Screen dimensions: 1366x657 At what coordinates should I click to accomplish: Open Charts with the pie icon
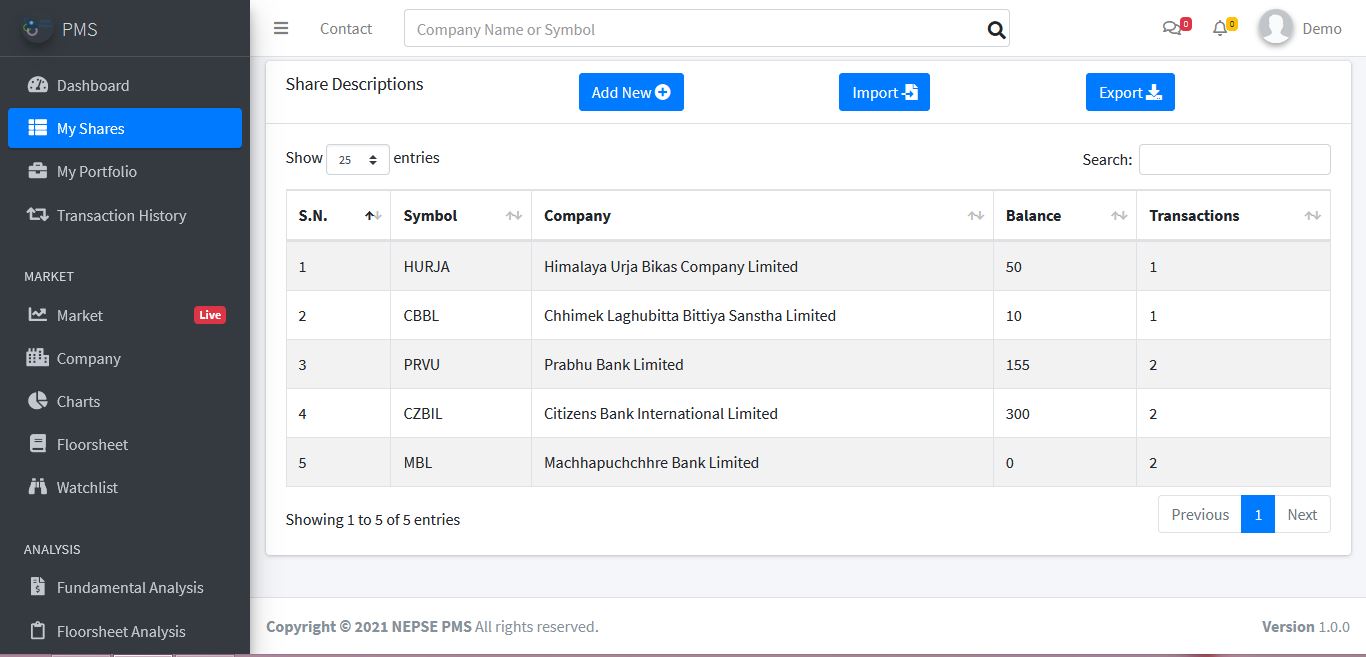(78, 402)
